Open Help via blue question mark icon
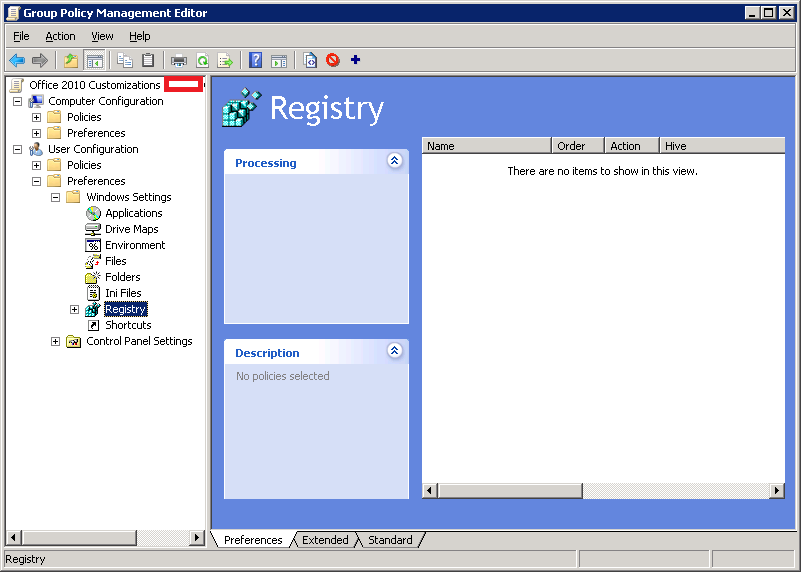The width and height of the screenshot is (801, 572). pos(256,61)
